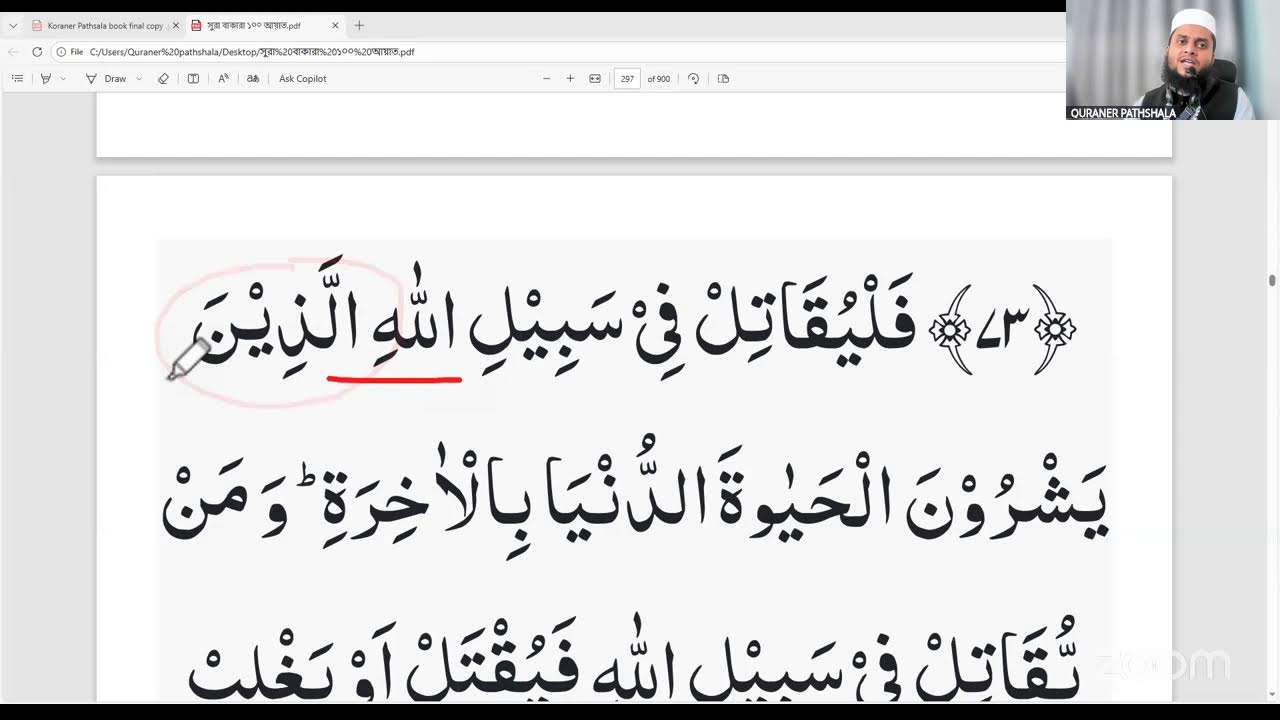Screen dimensions: 1280x720
Task: Click the vertical scrollbar thumb
Action: click(1272, 281)
